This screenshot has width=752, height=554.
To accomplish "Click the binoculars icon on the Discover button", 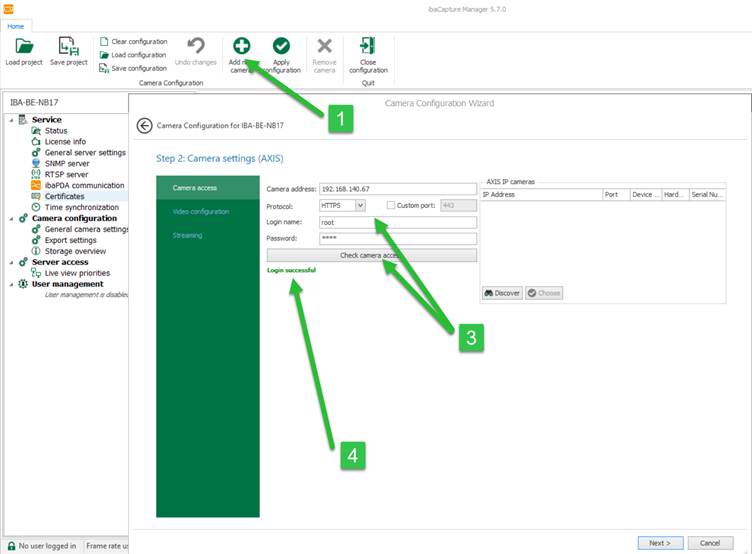I will (488, 293).
